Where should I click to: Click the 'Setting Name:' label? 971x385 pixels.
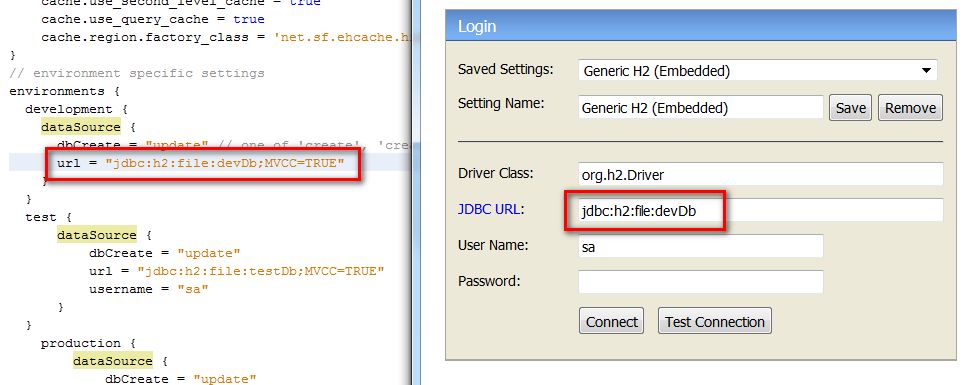[x=501, y=103]
